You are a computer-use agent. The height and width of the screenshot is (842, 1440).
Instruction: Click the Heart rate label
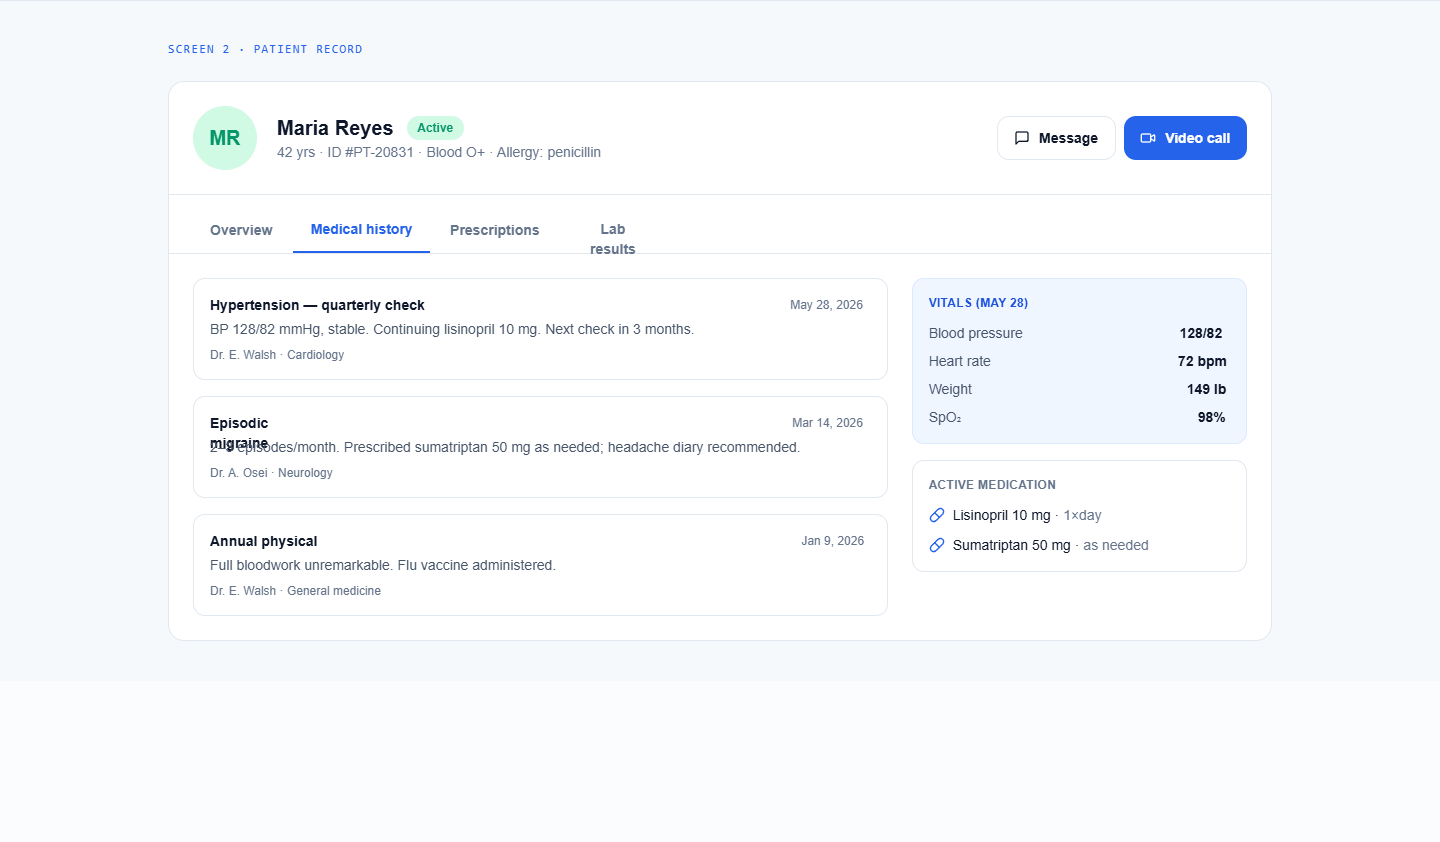coord(959,361)
